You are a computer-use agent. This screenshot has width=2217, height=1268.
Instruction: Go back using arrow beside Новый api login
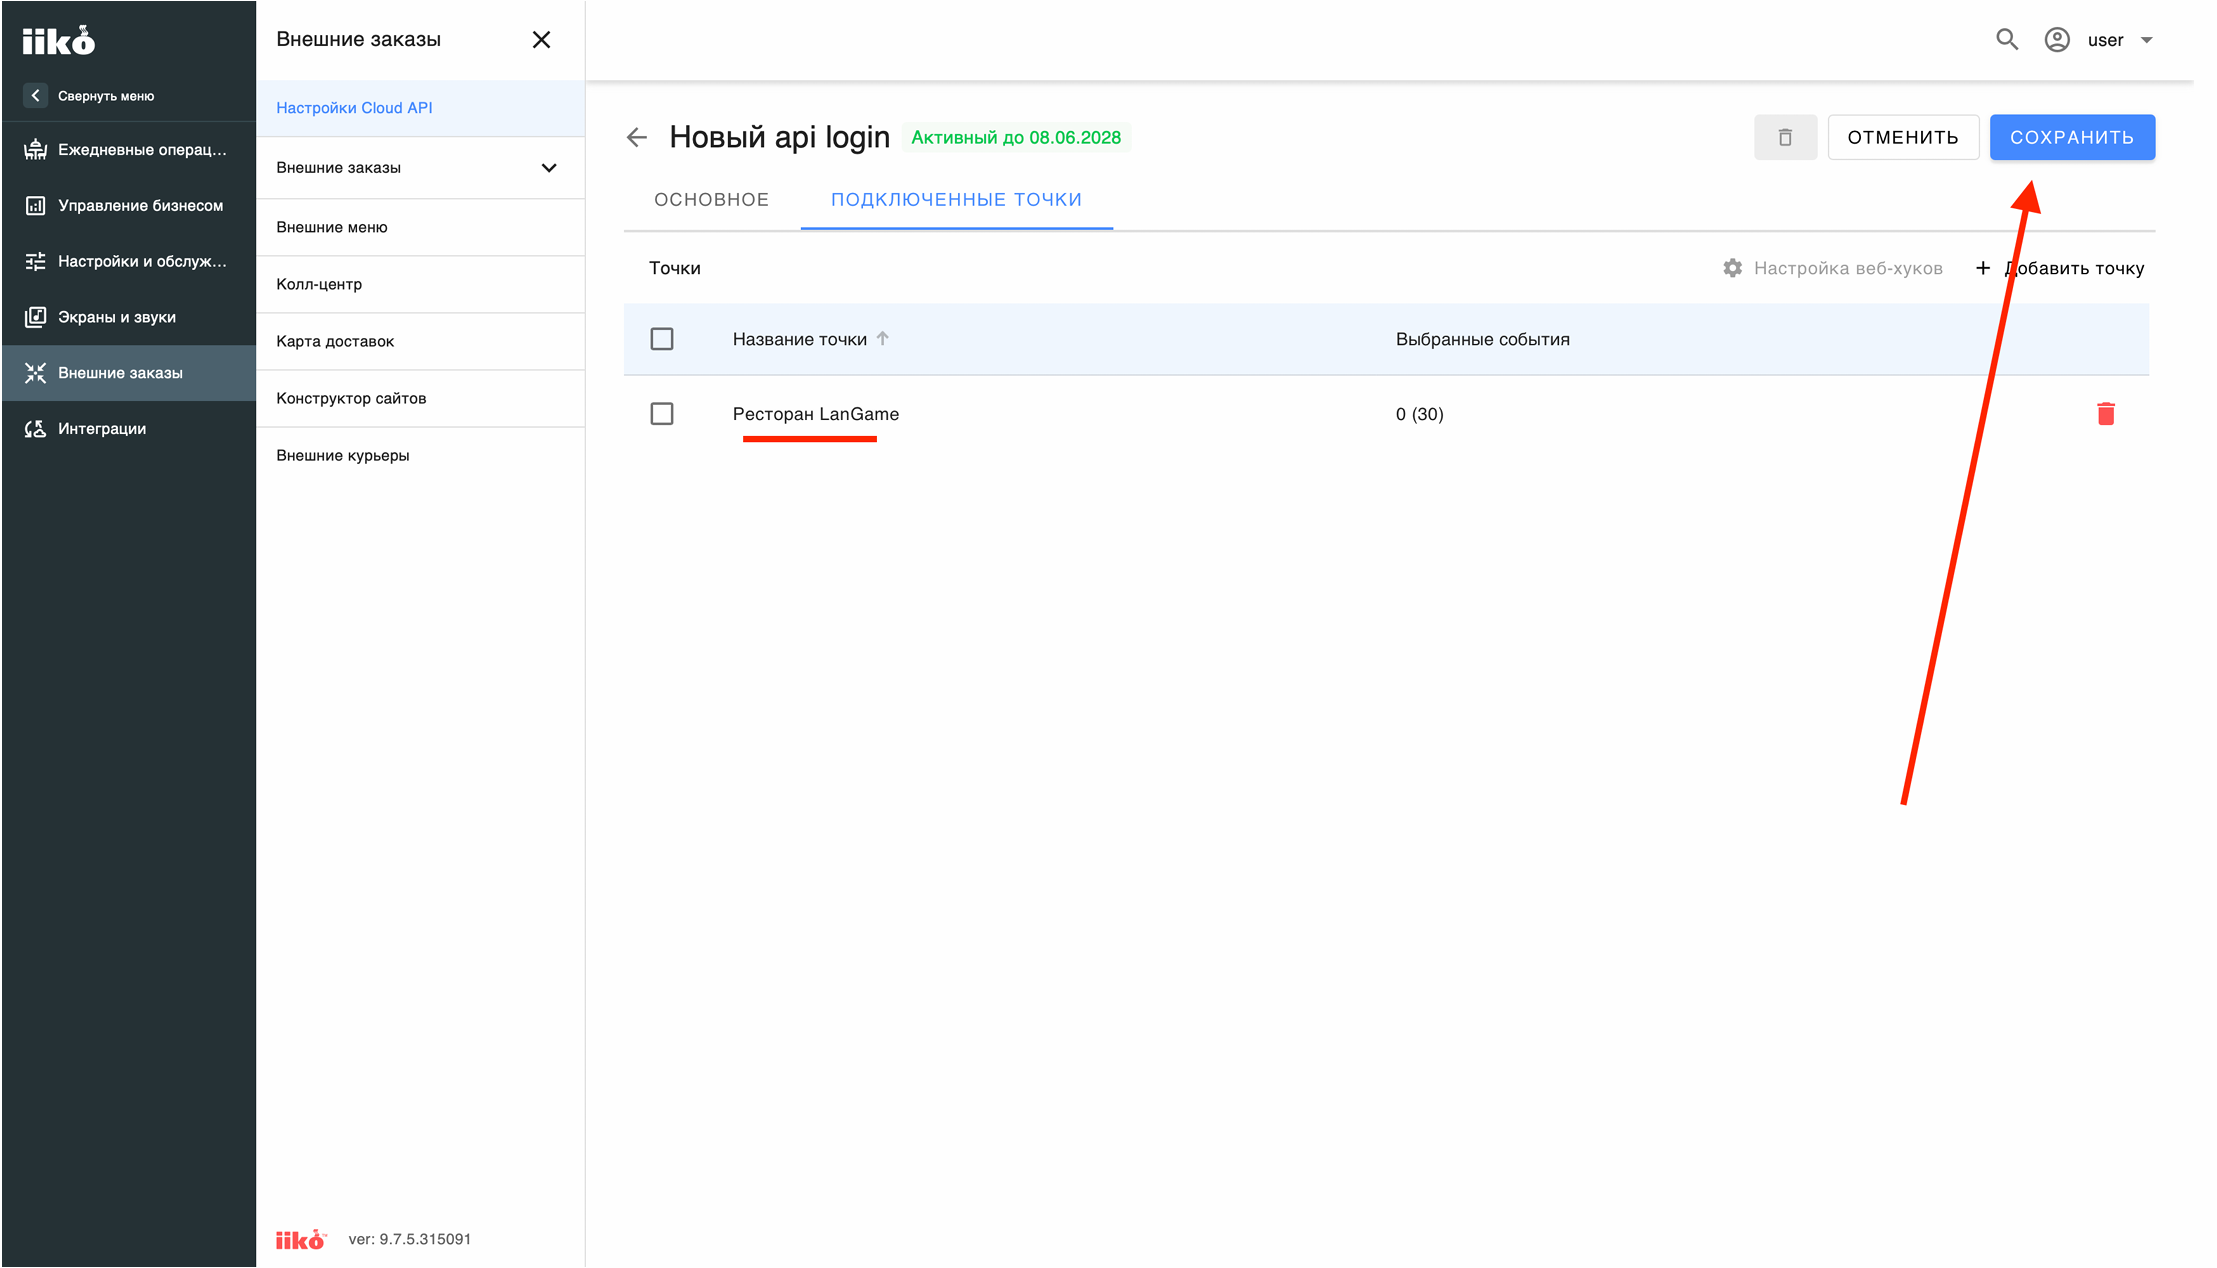tap(637, 137)
